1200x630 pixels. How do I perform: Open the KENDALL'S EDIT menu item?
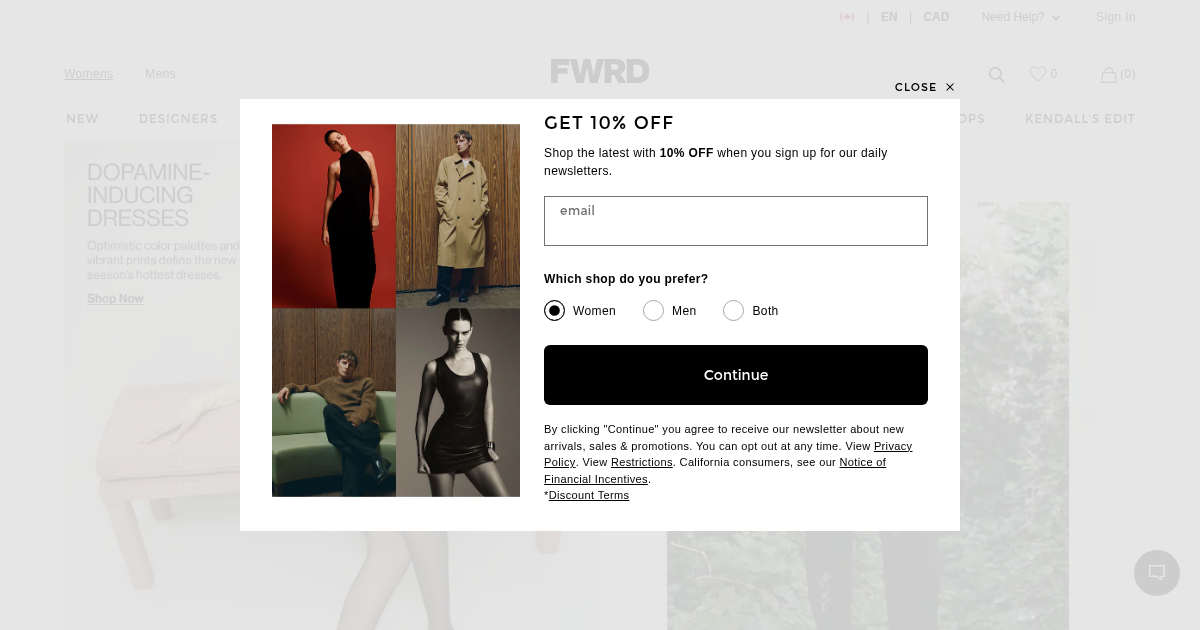click(x=1080, y=119)
